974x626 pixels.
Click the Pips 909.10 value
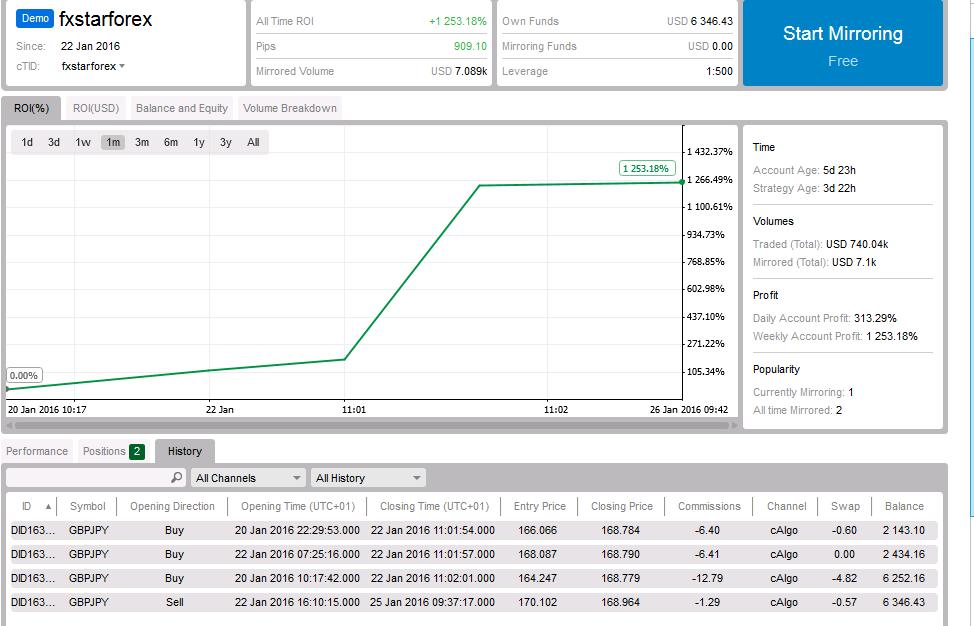(x=470, y=46)
